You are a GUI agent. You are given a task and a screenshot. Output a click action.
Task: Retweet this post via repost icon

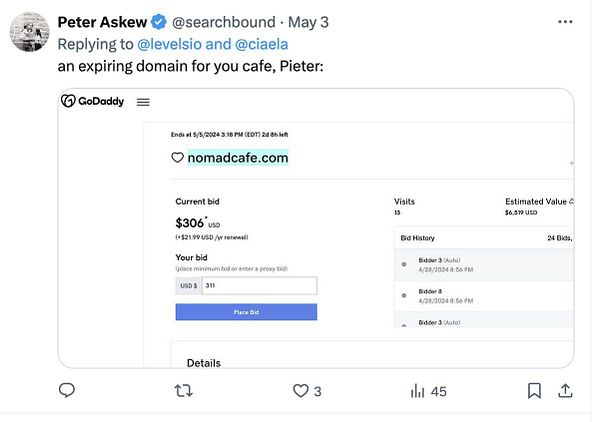click(184, 391)
